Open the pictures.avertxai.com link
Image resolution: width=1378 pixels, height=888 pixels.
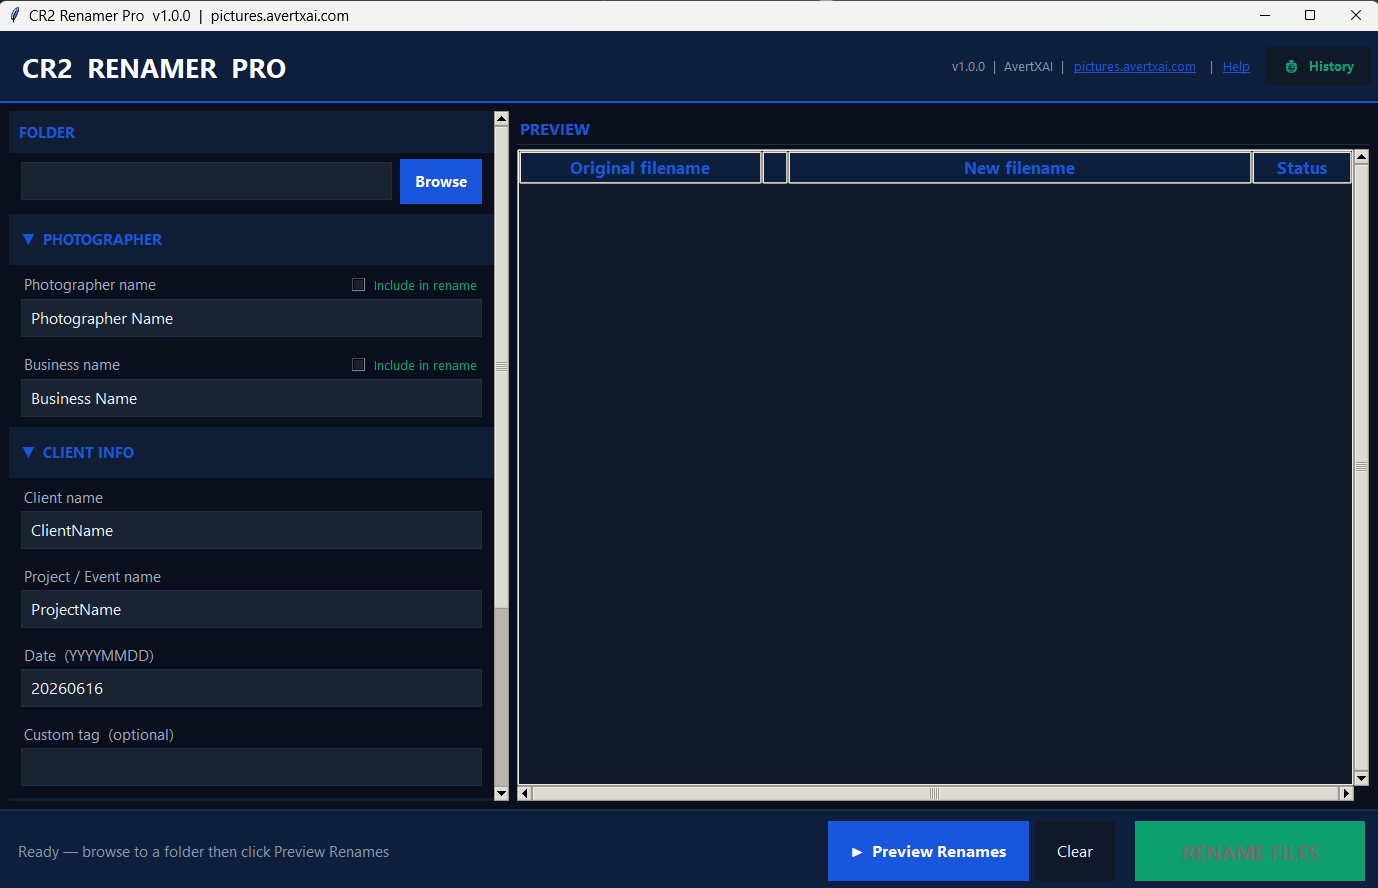click(x=1134, y=67)
